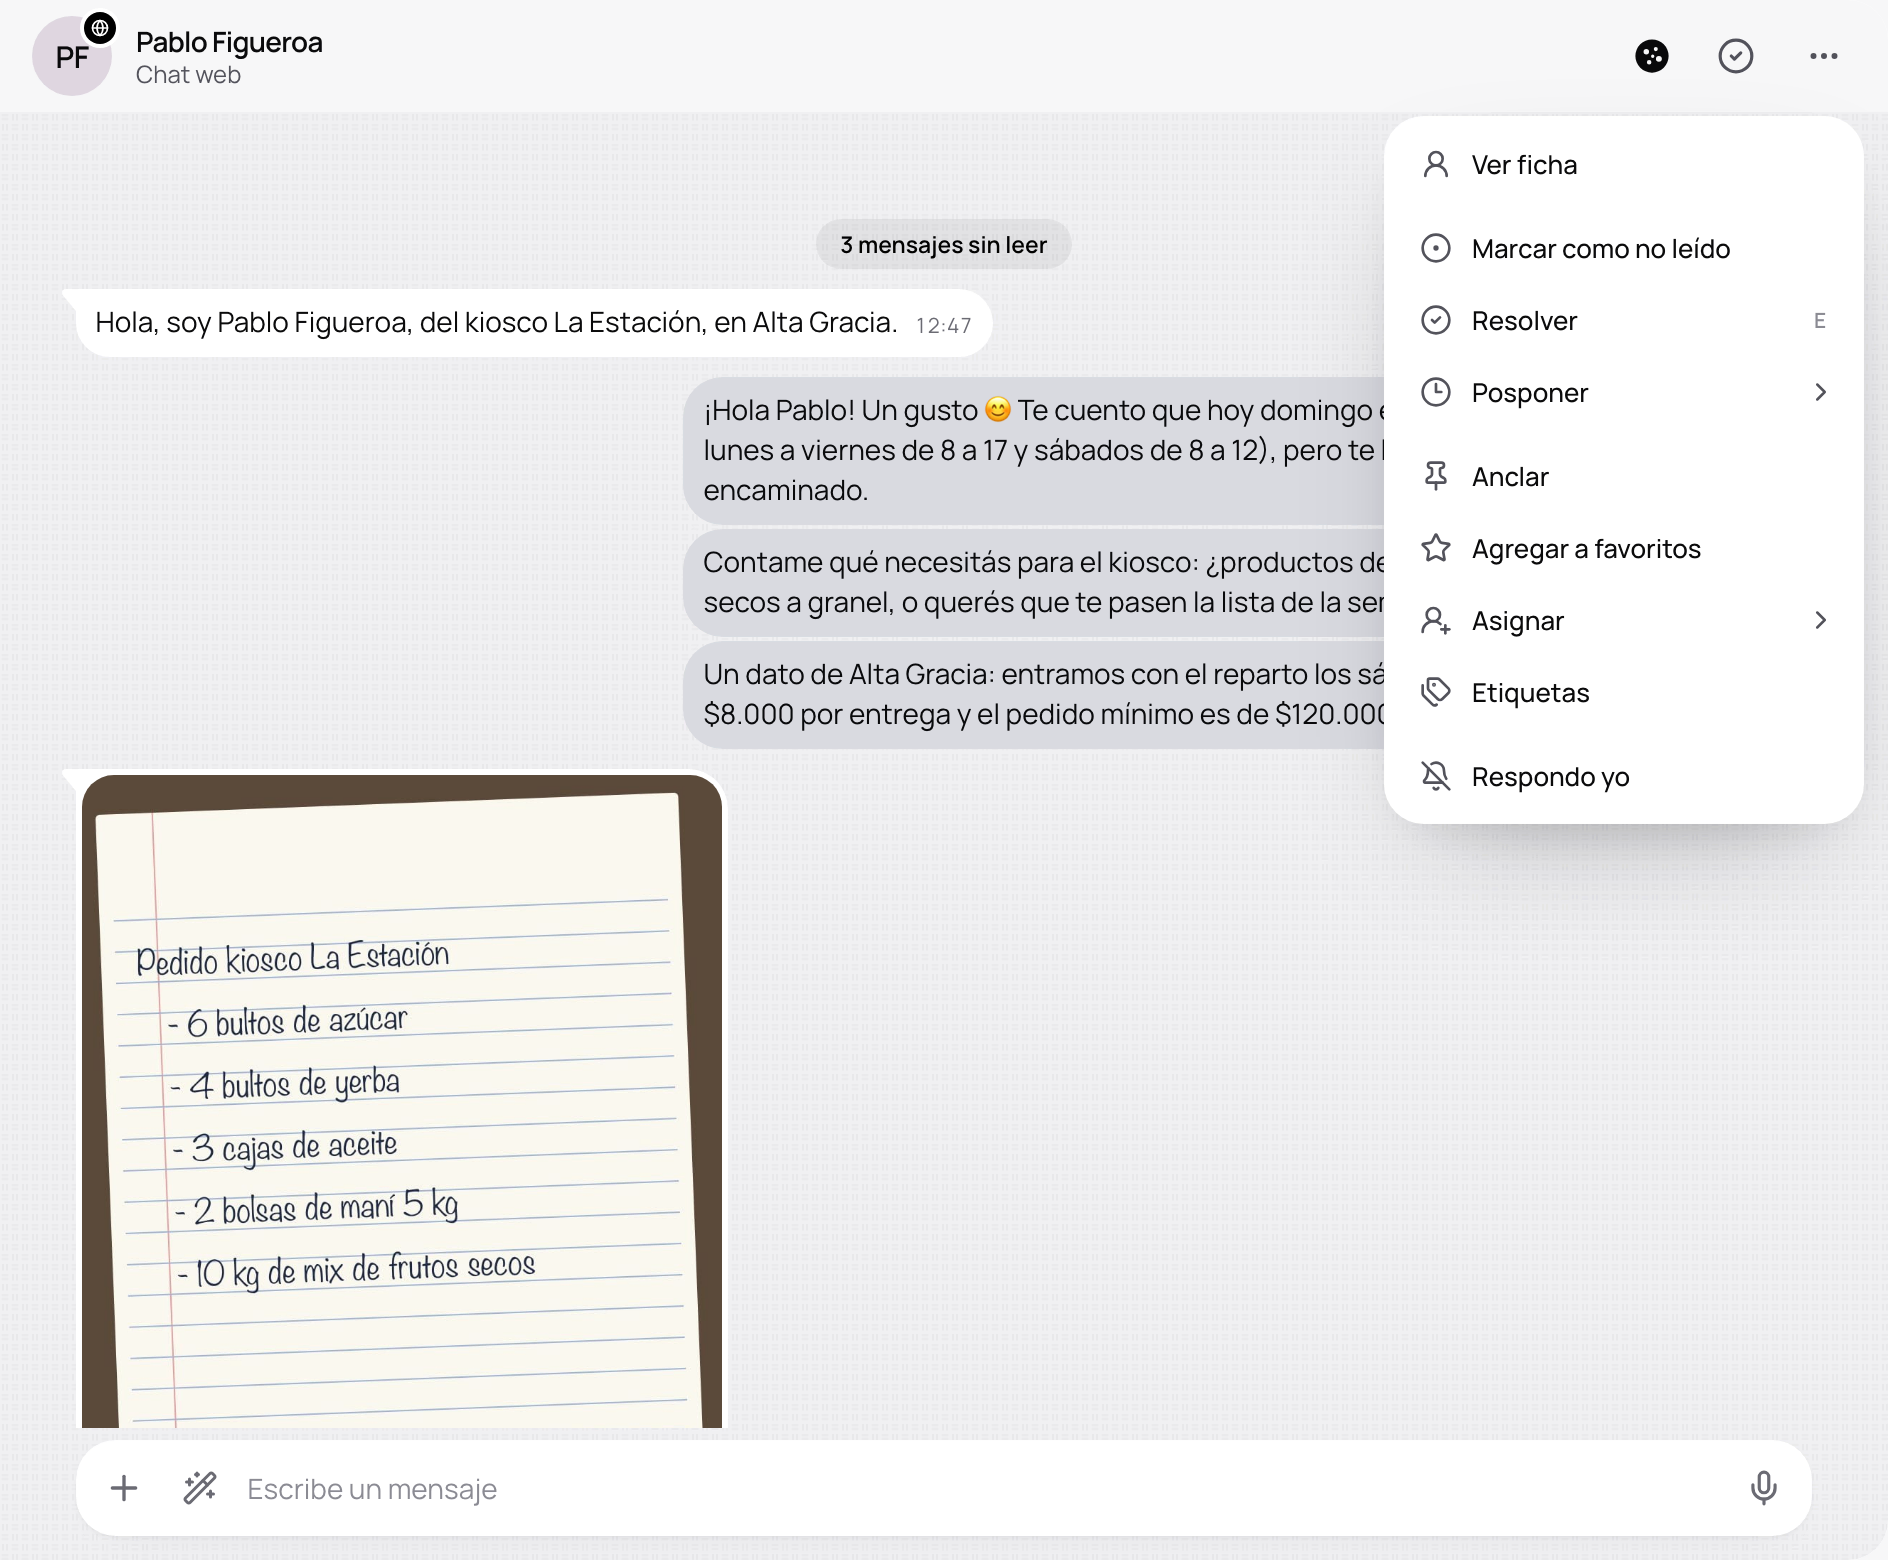This screenshot has width=1888, height=1560.
Task: Click the PF avatar of Pablo Figueroa
Action: 72,57
